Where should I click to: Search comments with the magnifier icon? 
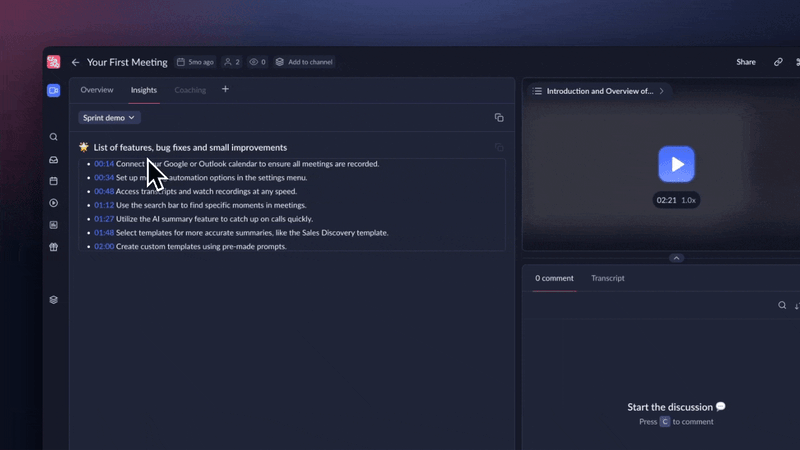tap(782, 305)
